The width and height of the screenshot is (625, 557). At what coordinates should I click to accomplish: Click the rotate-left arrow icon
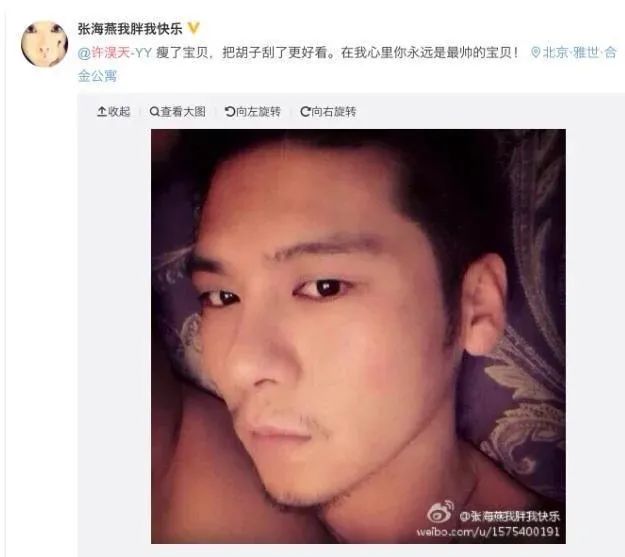coord(230,112)
